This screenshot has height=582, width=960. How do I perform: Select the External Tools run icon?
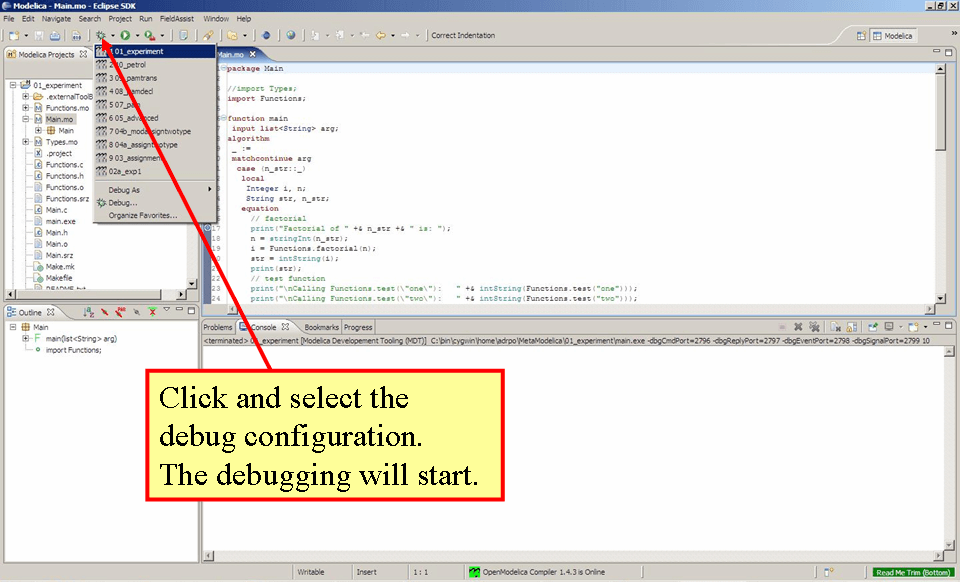point(148,35)
